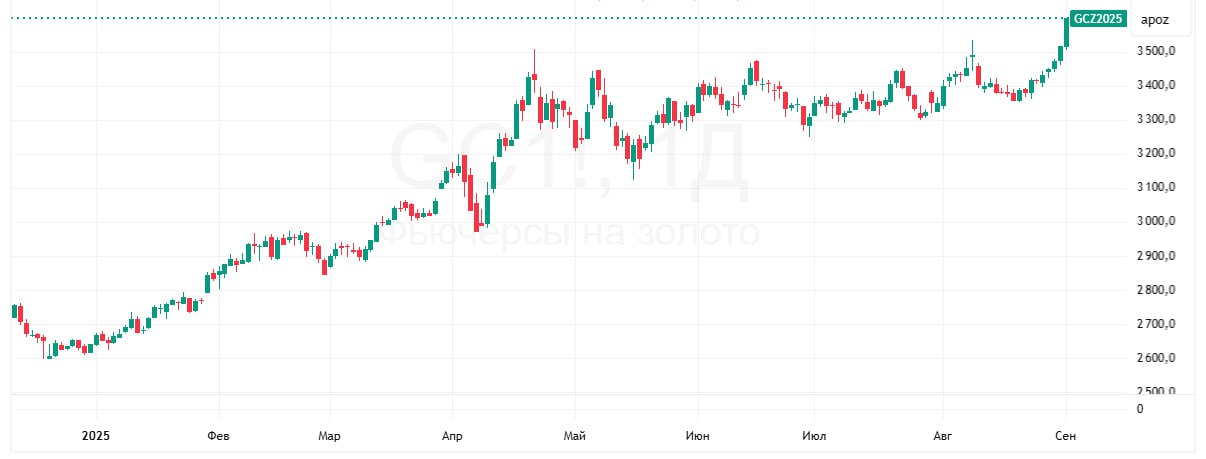
Task: Click the Мар month label on time axis
Action: tap(329, 436)
